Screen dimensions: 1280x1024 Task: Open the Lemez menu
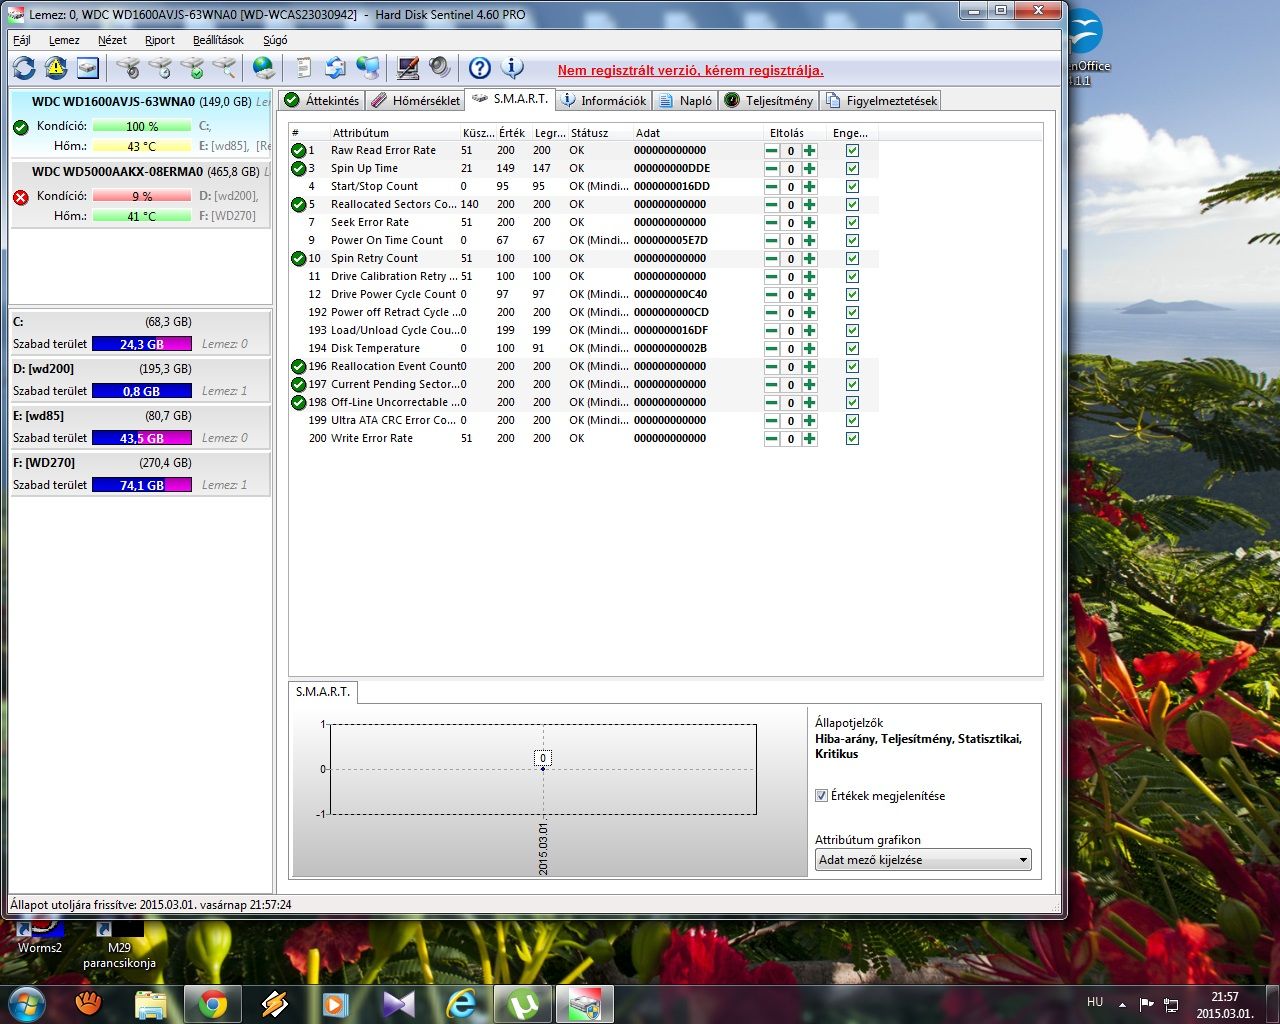coord(64,40)
